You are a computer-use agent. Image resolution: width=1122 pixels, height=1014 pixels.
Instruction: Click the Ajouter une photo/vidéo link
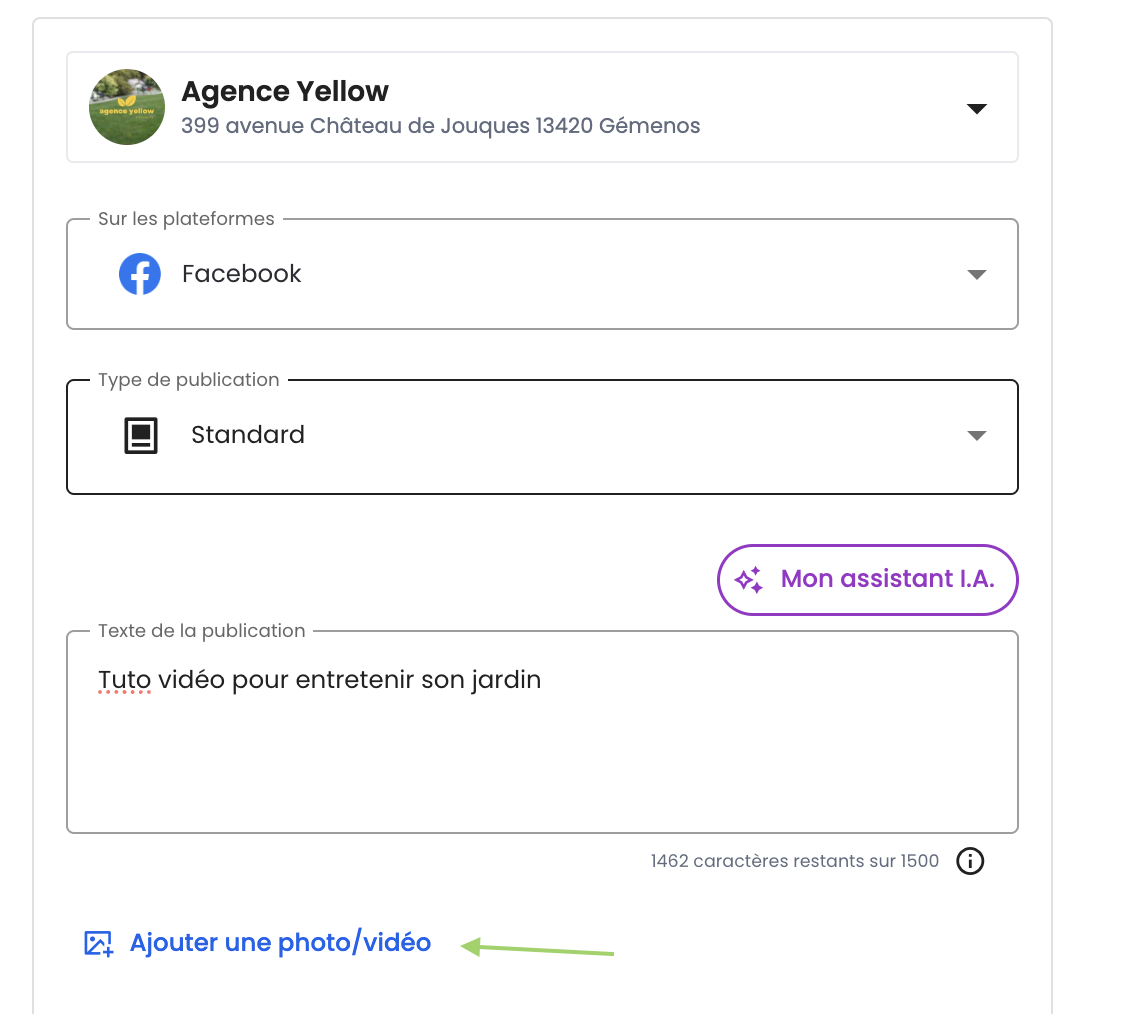(x=280, y=943)
